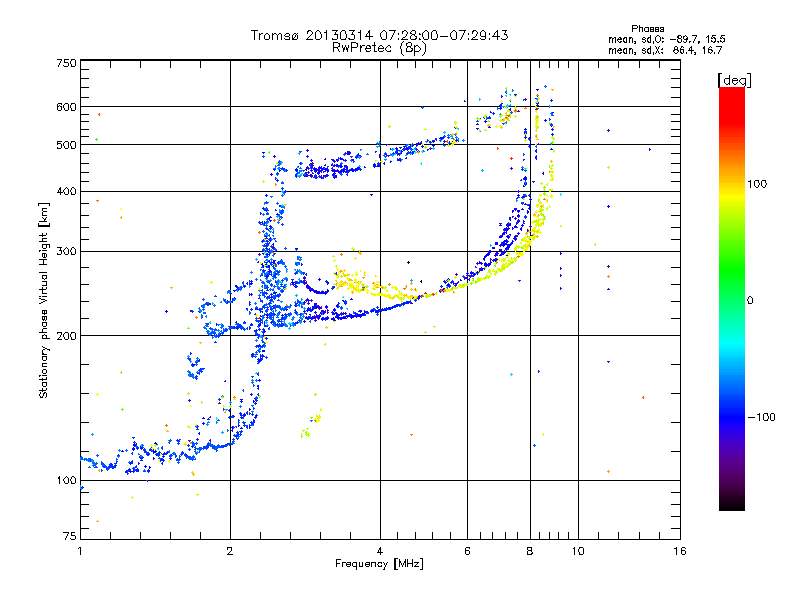Click the x-axis tick label '8'
This screenshot has width=800, height=600.
[x=530, y=551]
